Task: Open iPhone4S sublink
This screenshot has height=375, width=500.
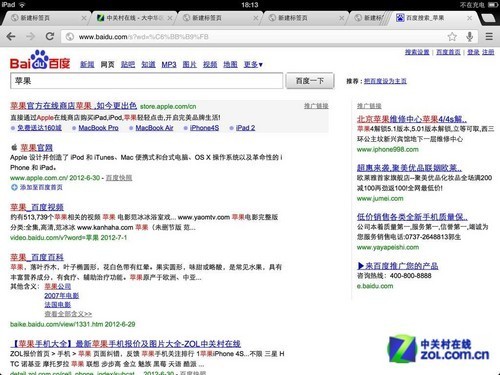Action: point(204,128)
